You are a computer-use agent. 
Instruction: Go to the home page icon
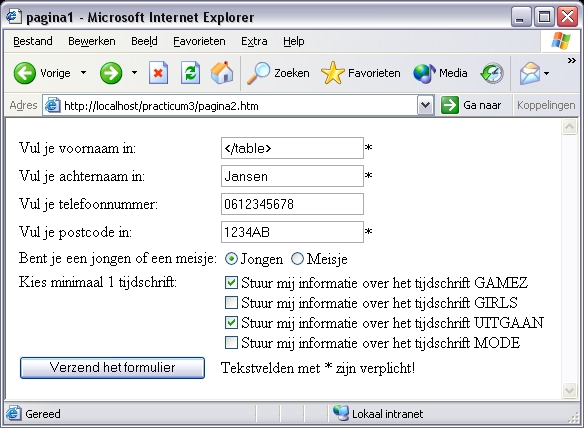[222, 72]
